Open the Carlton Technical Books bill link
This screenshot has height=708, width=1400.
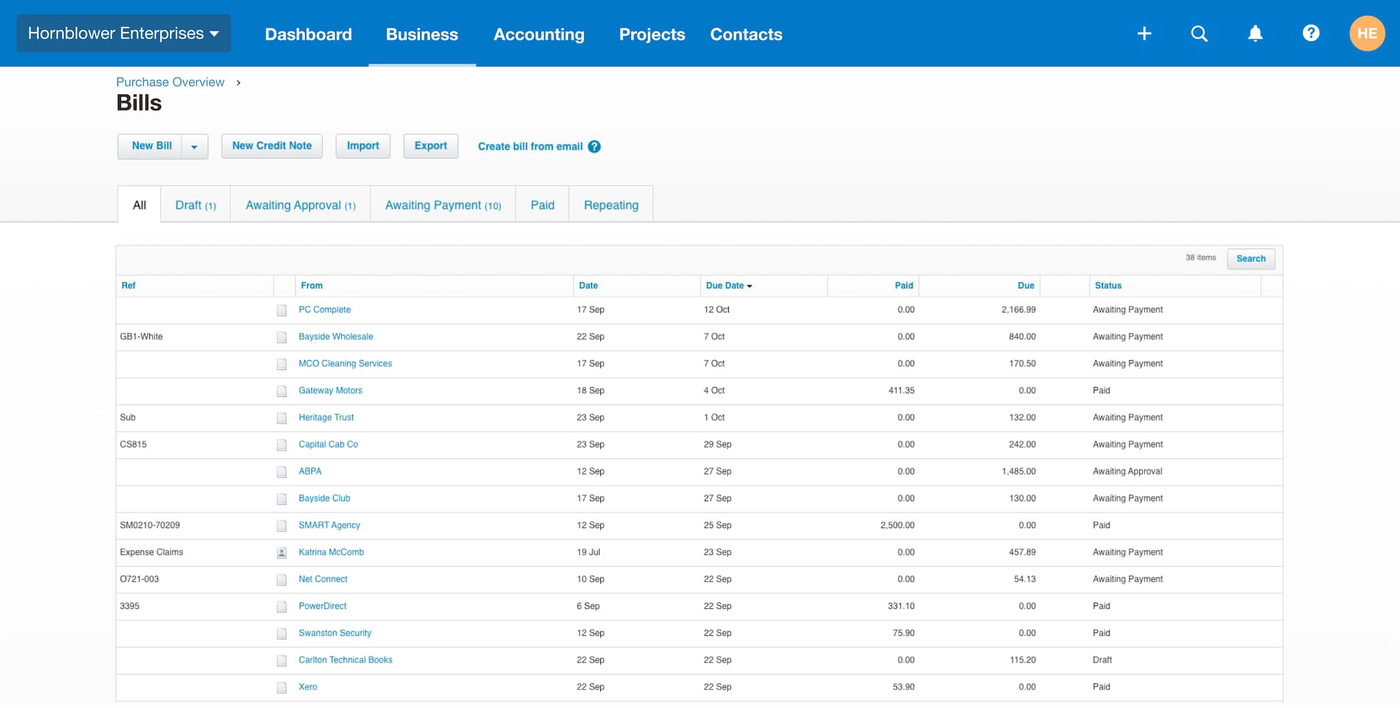coord(345,661)
